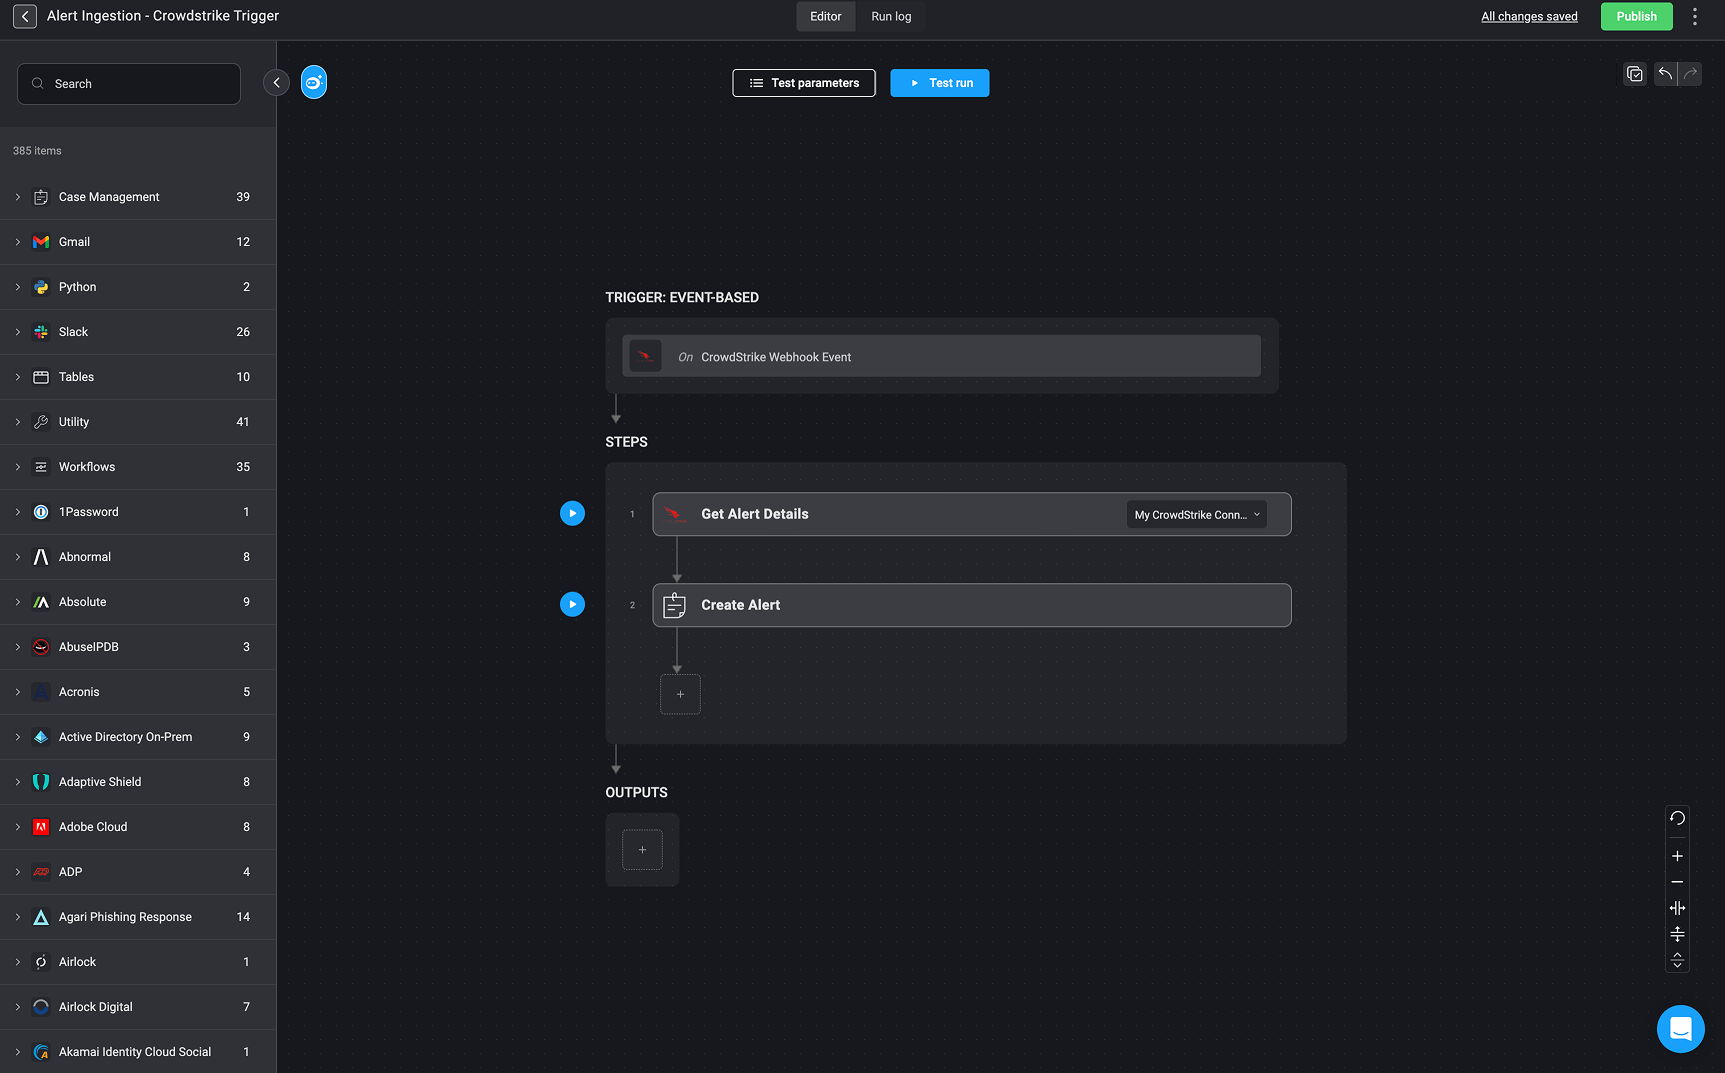Expand the Utility category
This screenshot has height=1073, width=1725.
tap(18, 422)
